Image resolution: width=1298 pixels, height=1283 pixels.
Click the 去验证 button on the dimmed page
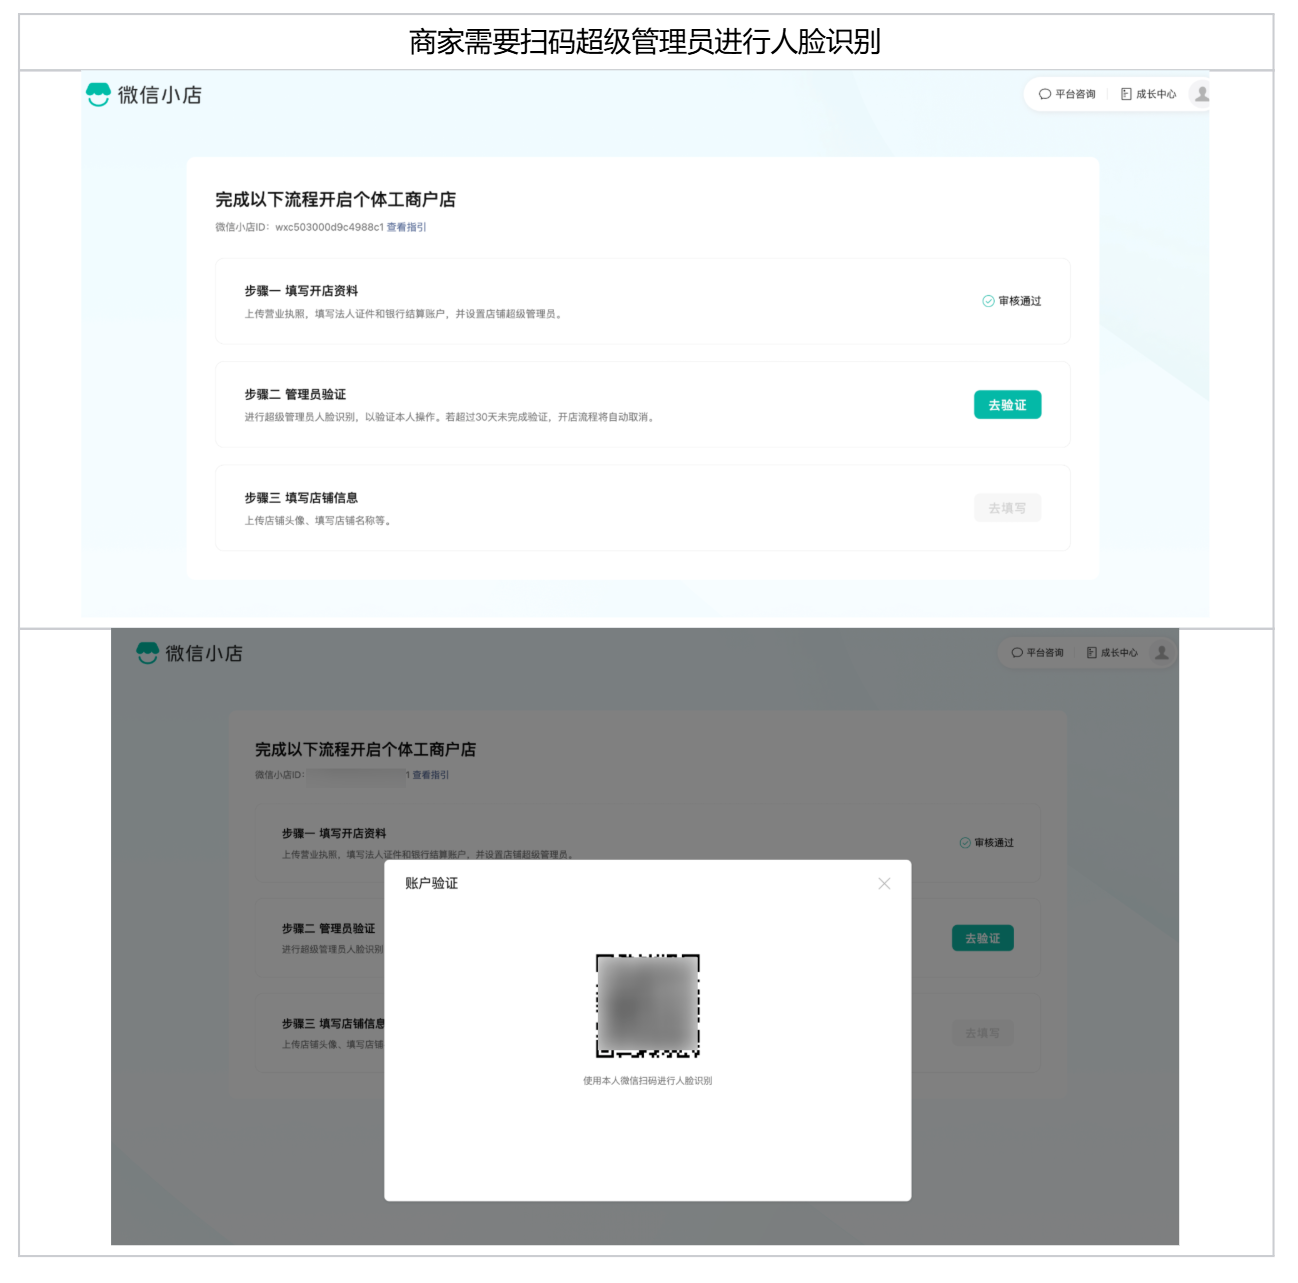click(983, 938)
